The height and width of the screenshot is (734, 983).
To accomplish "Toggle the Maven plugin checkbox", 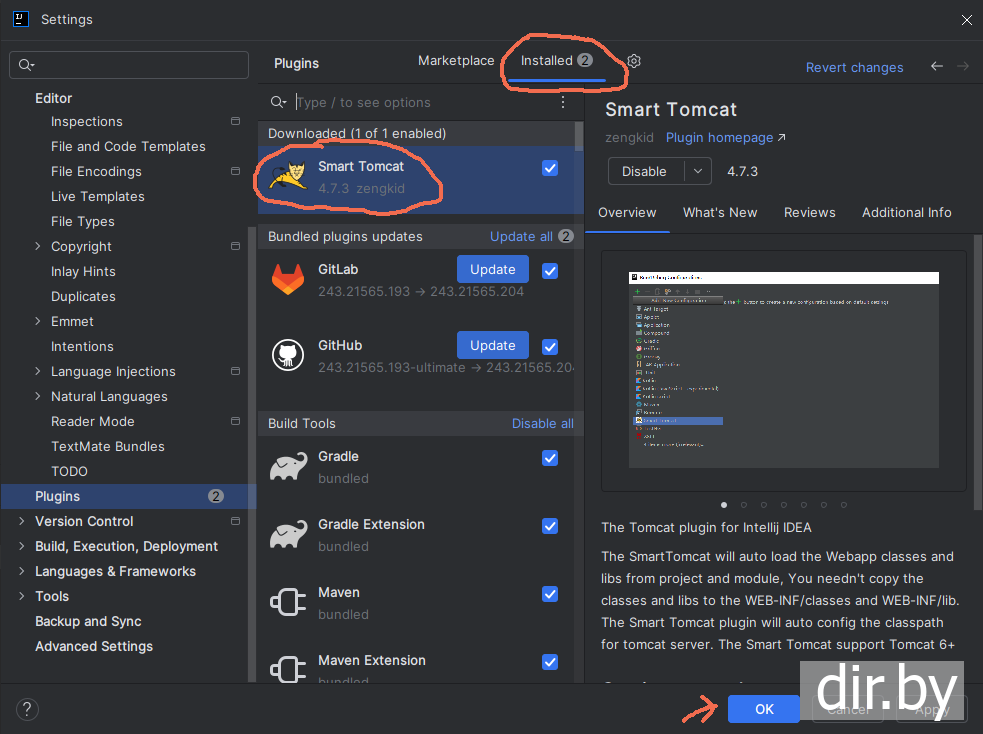I will point(550,594).
